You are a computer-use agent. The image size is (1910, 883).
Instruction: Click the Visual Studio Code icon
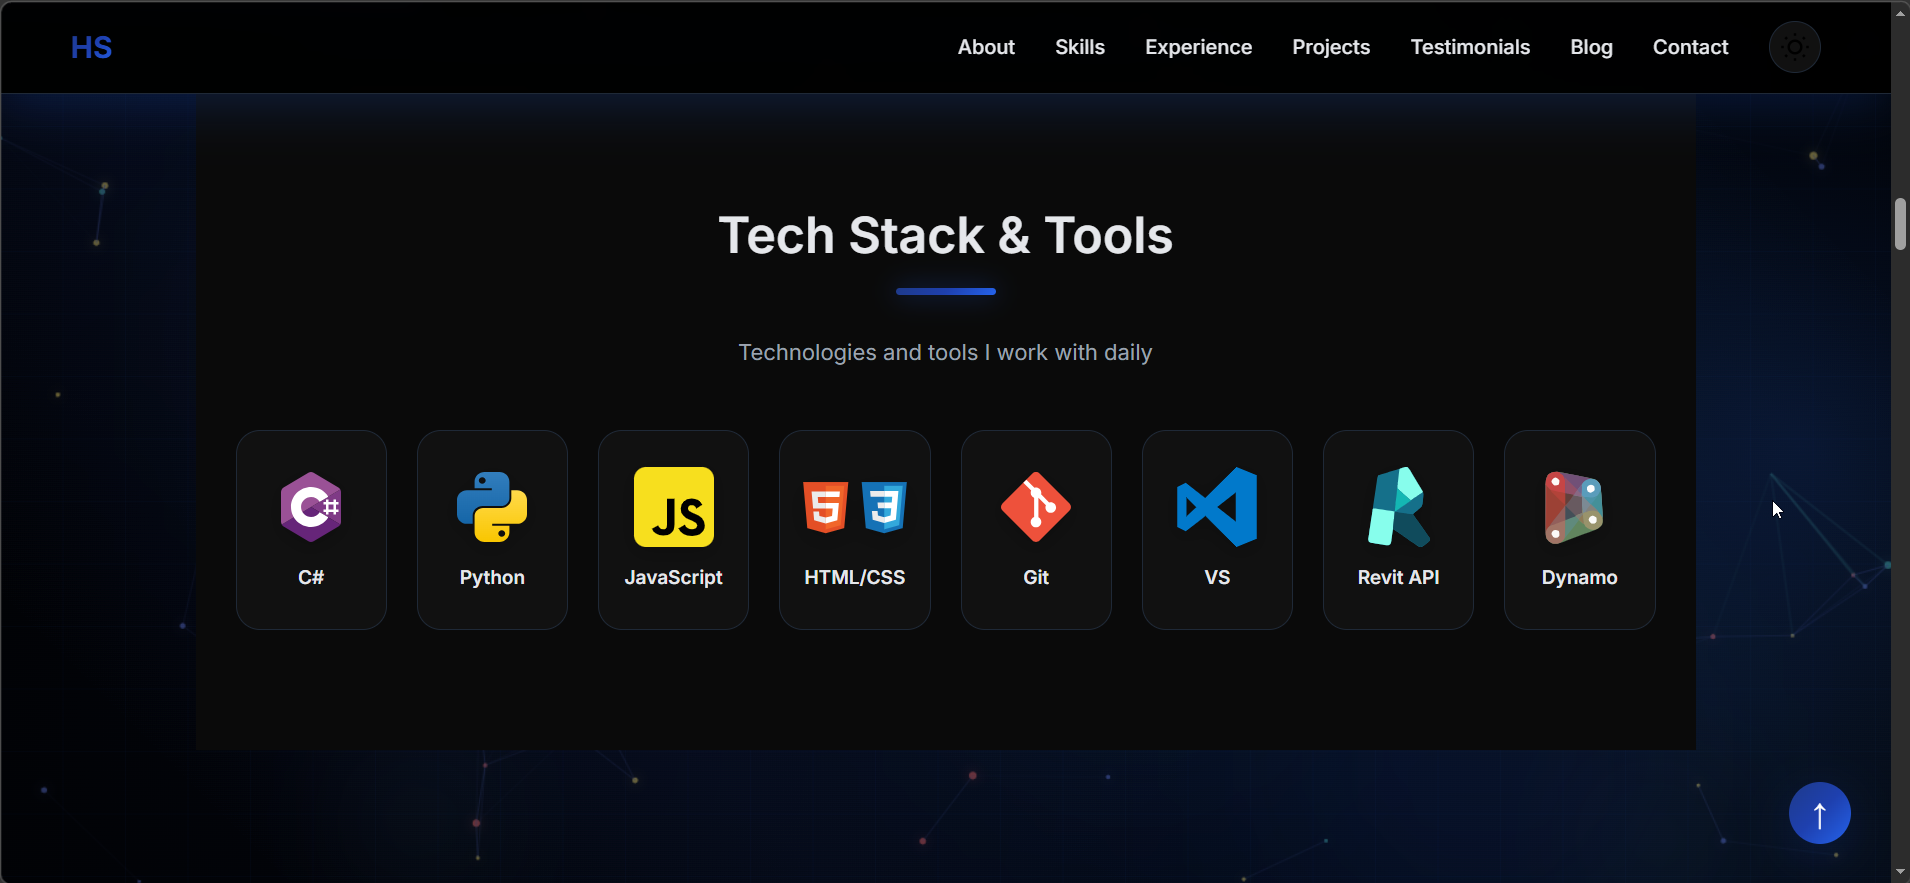[x=1217, y=507]
